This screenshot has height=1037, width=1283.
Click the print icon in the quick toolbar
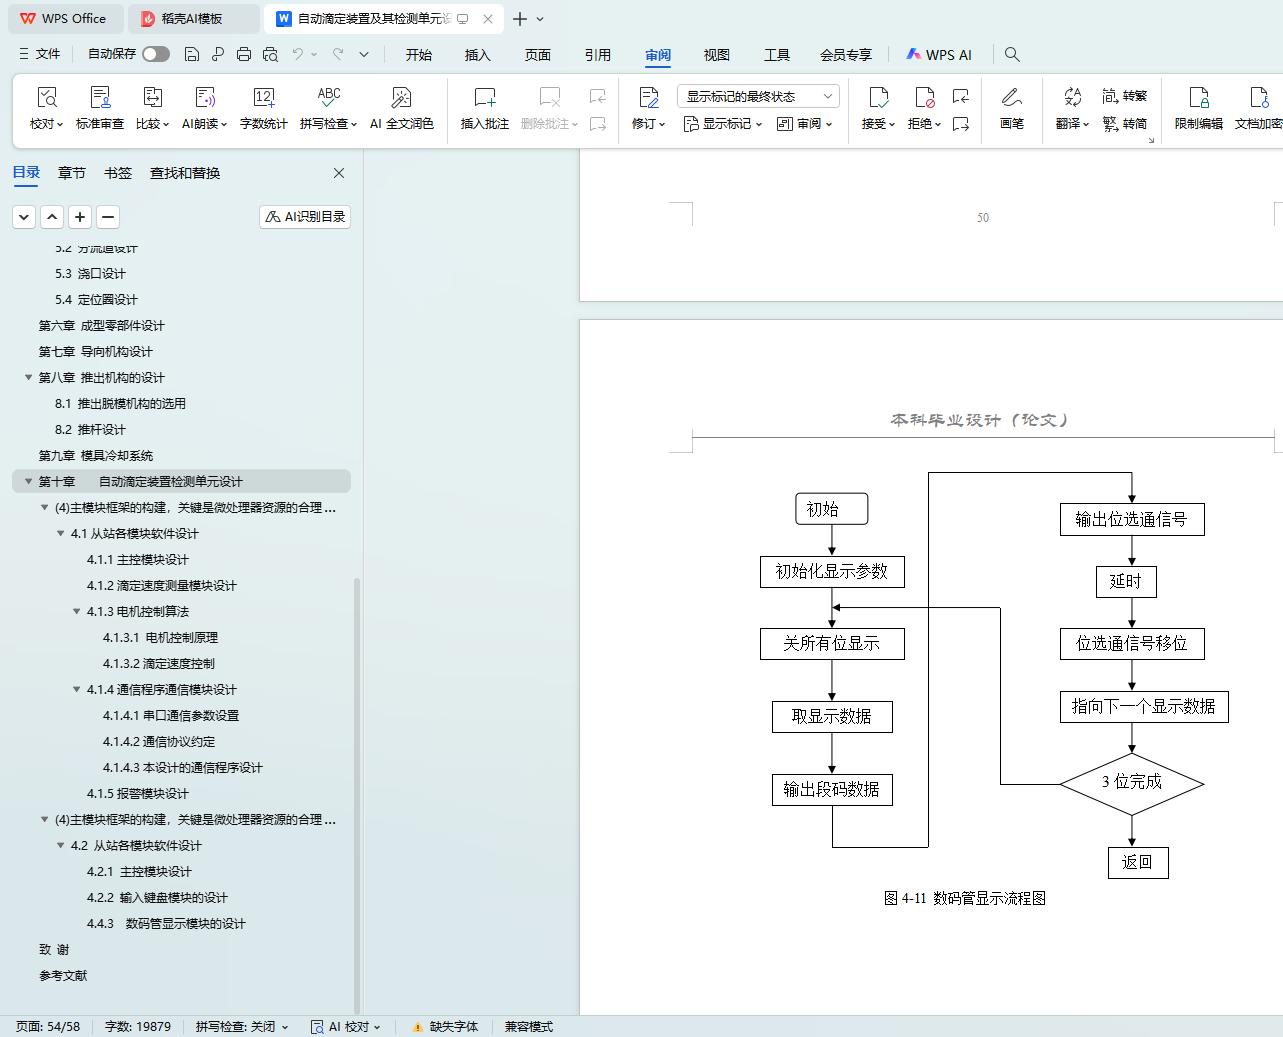coord(244,54)
